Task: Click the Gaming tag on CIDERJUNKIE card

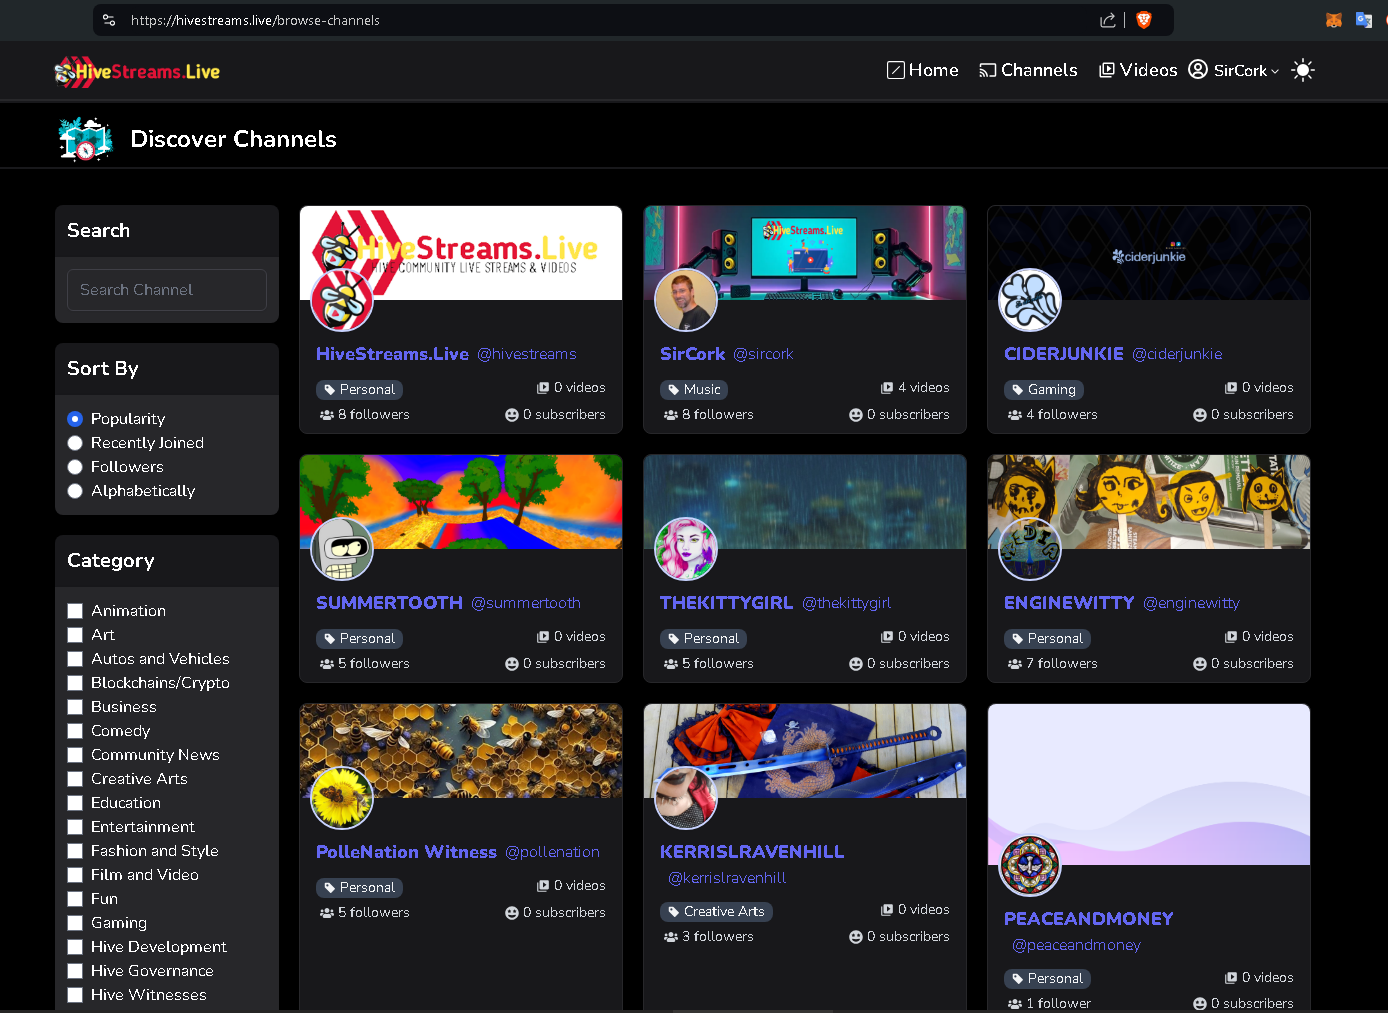Action: [1043, 390]
